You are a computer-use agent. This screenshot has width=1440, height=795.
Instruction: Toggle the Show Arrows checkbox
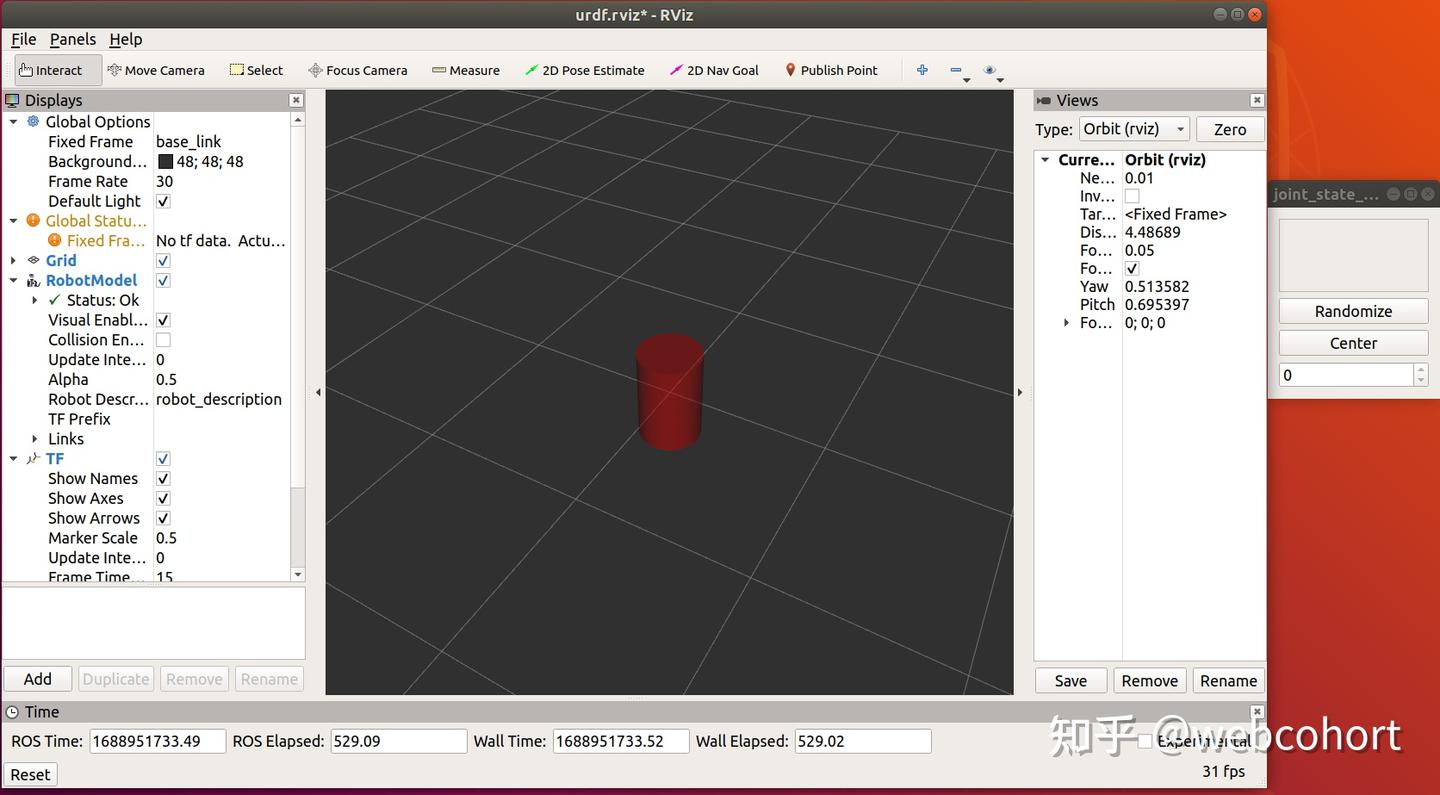coord(163,518)
